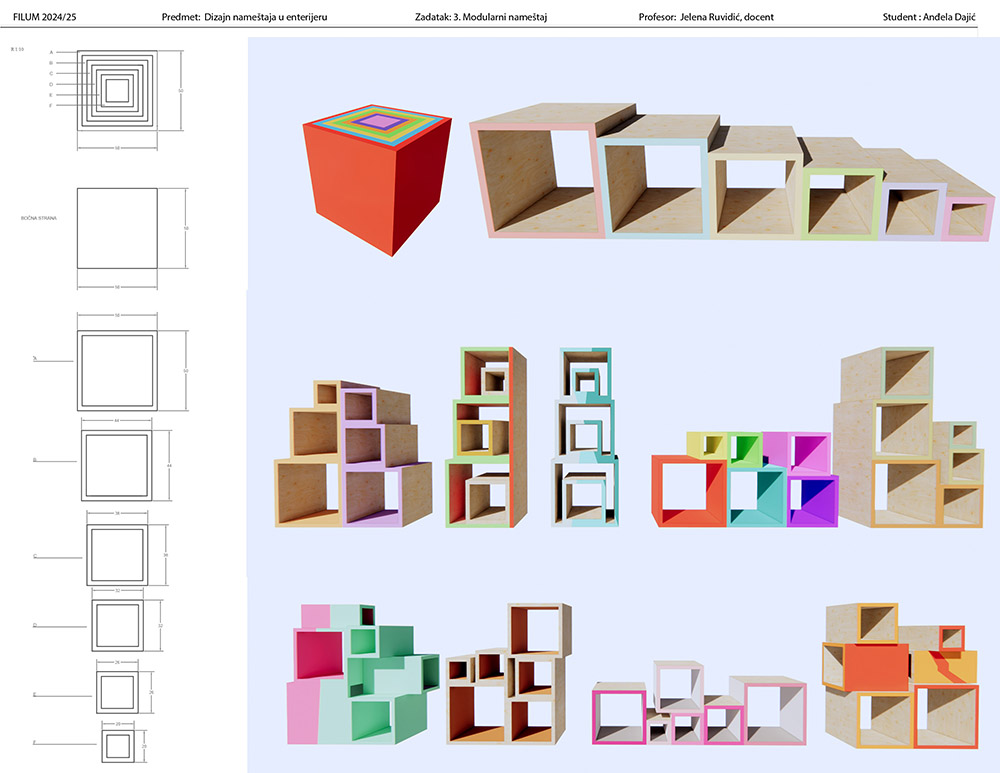
Task: Select the module C technical drawing
Action: 118,555
